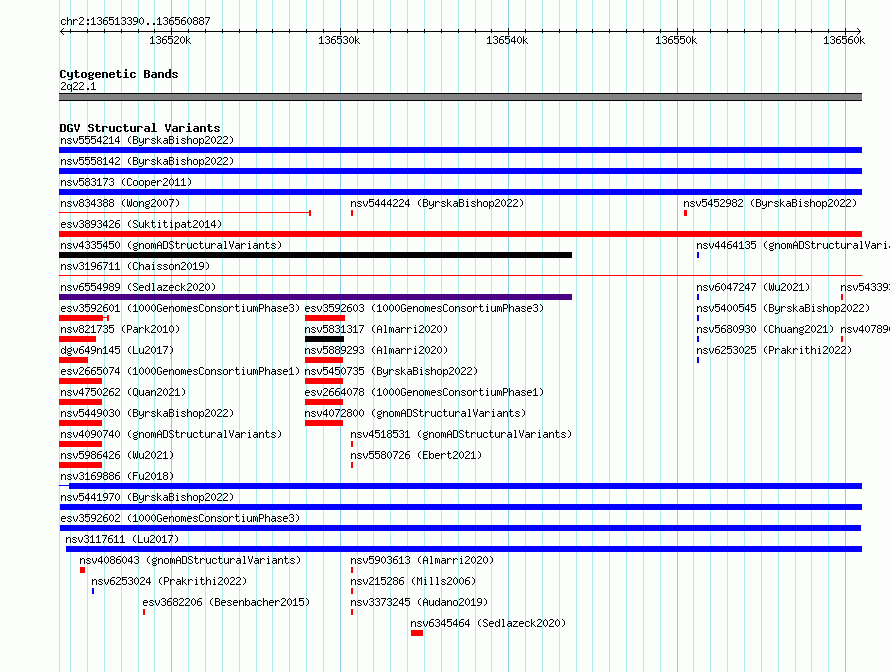
Task: Select nsv5580726 (Ebert2021) label
Action: [x=416, y=455]
